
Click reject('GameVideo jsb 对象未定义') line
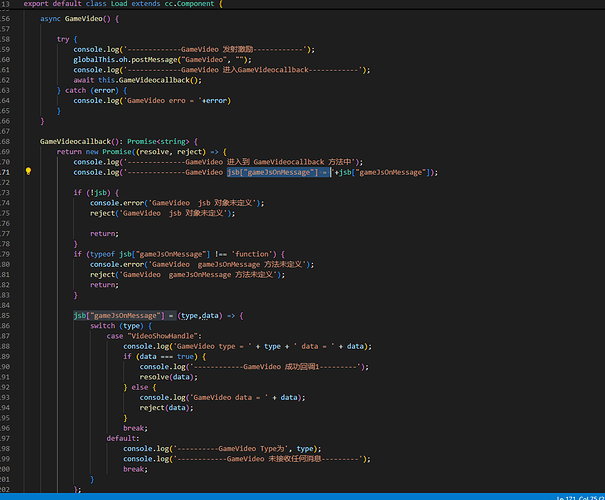coord(162,213)
